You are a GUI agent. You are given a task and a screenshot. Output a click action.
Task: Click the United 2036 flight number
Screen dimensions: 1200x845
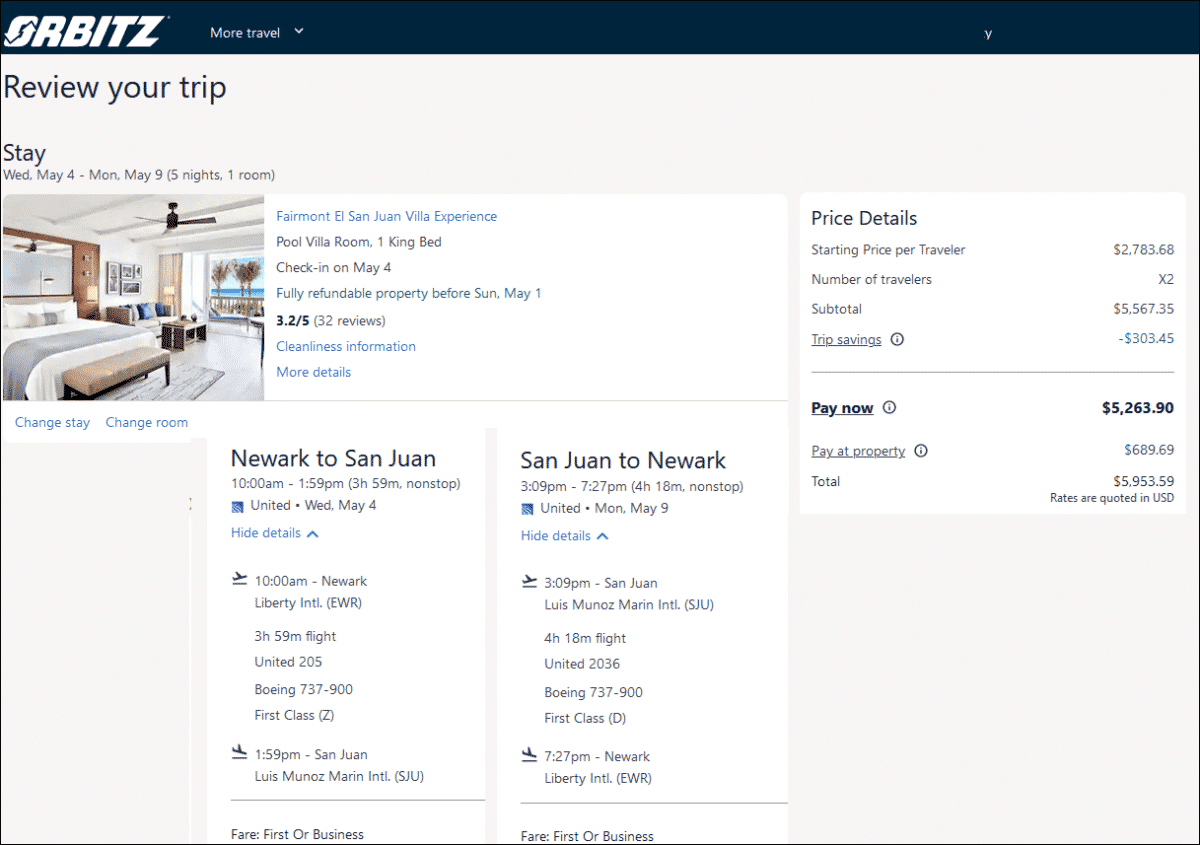(x=582, y=664)
